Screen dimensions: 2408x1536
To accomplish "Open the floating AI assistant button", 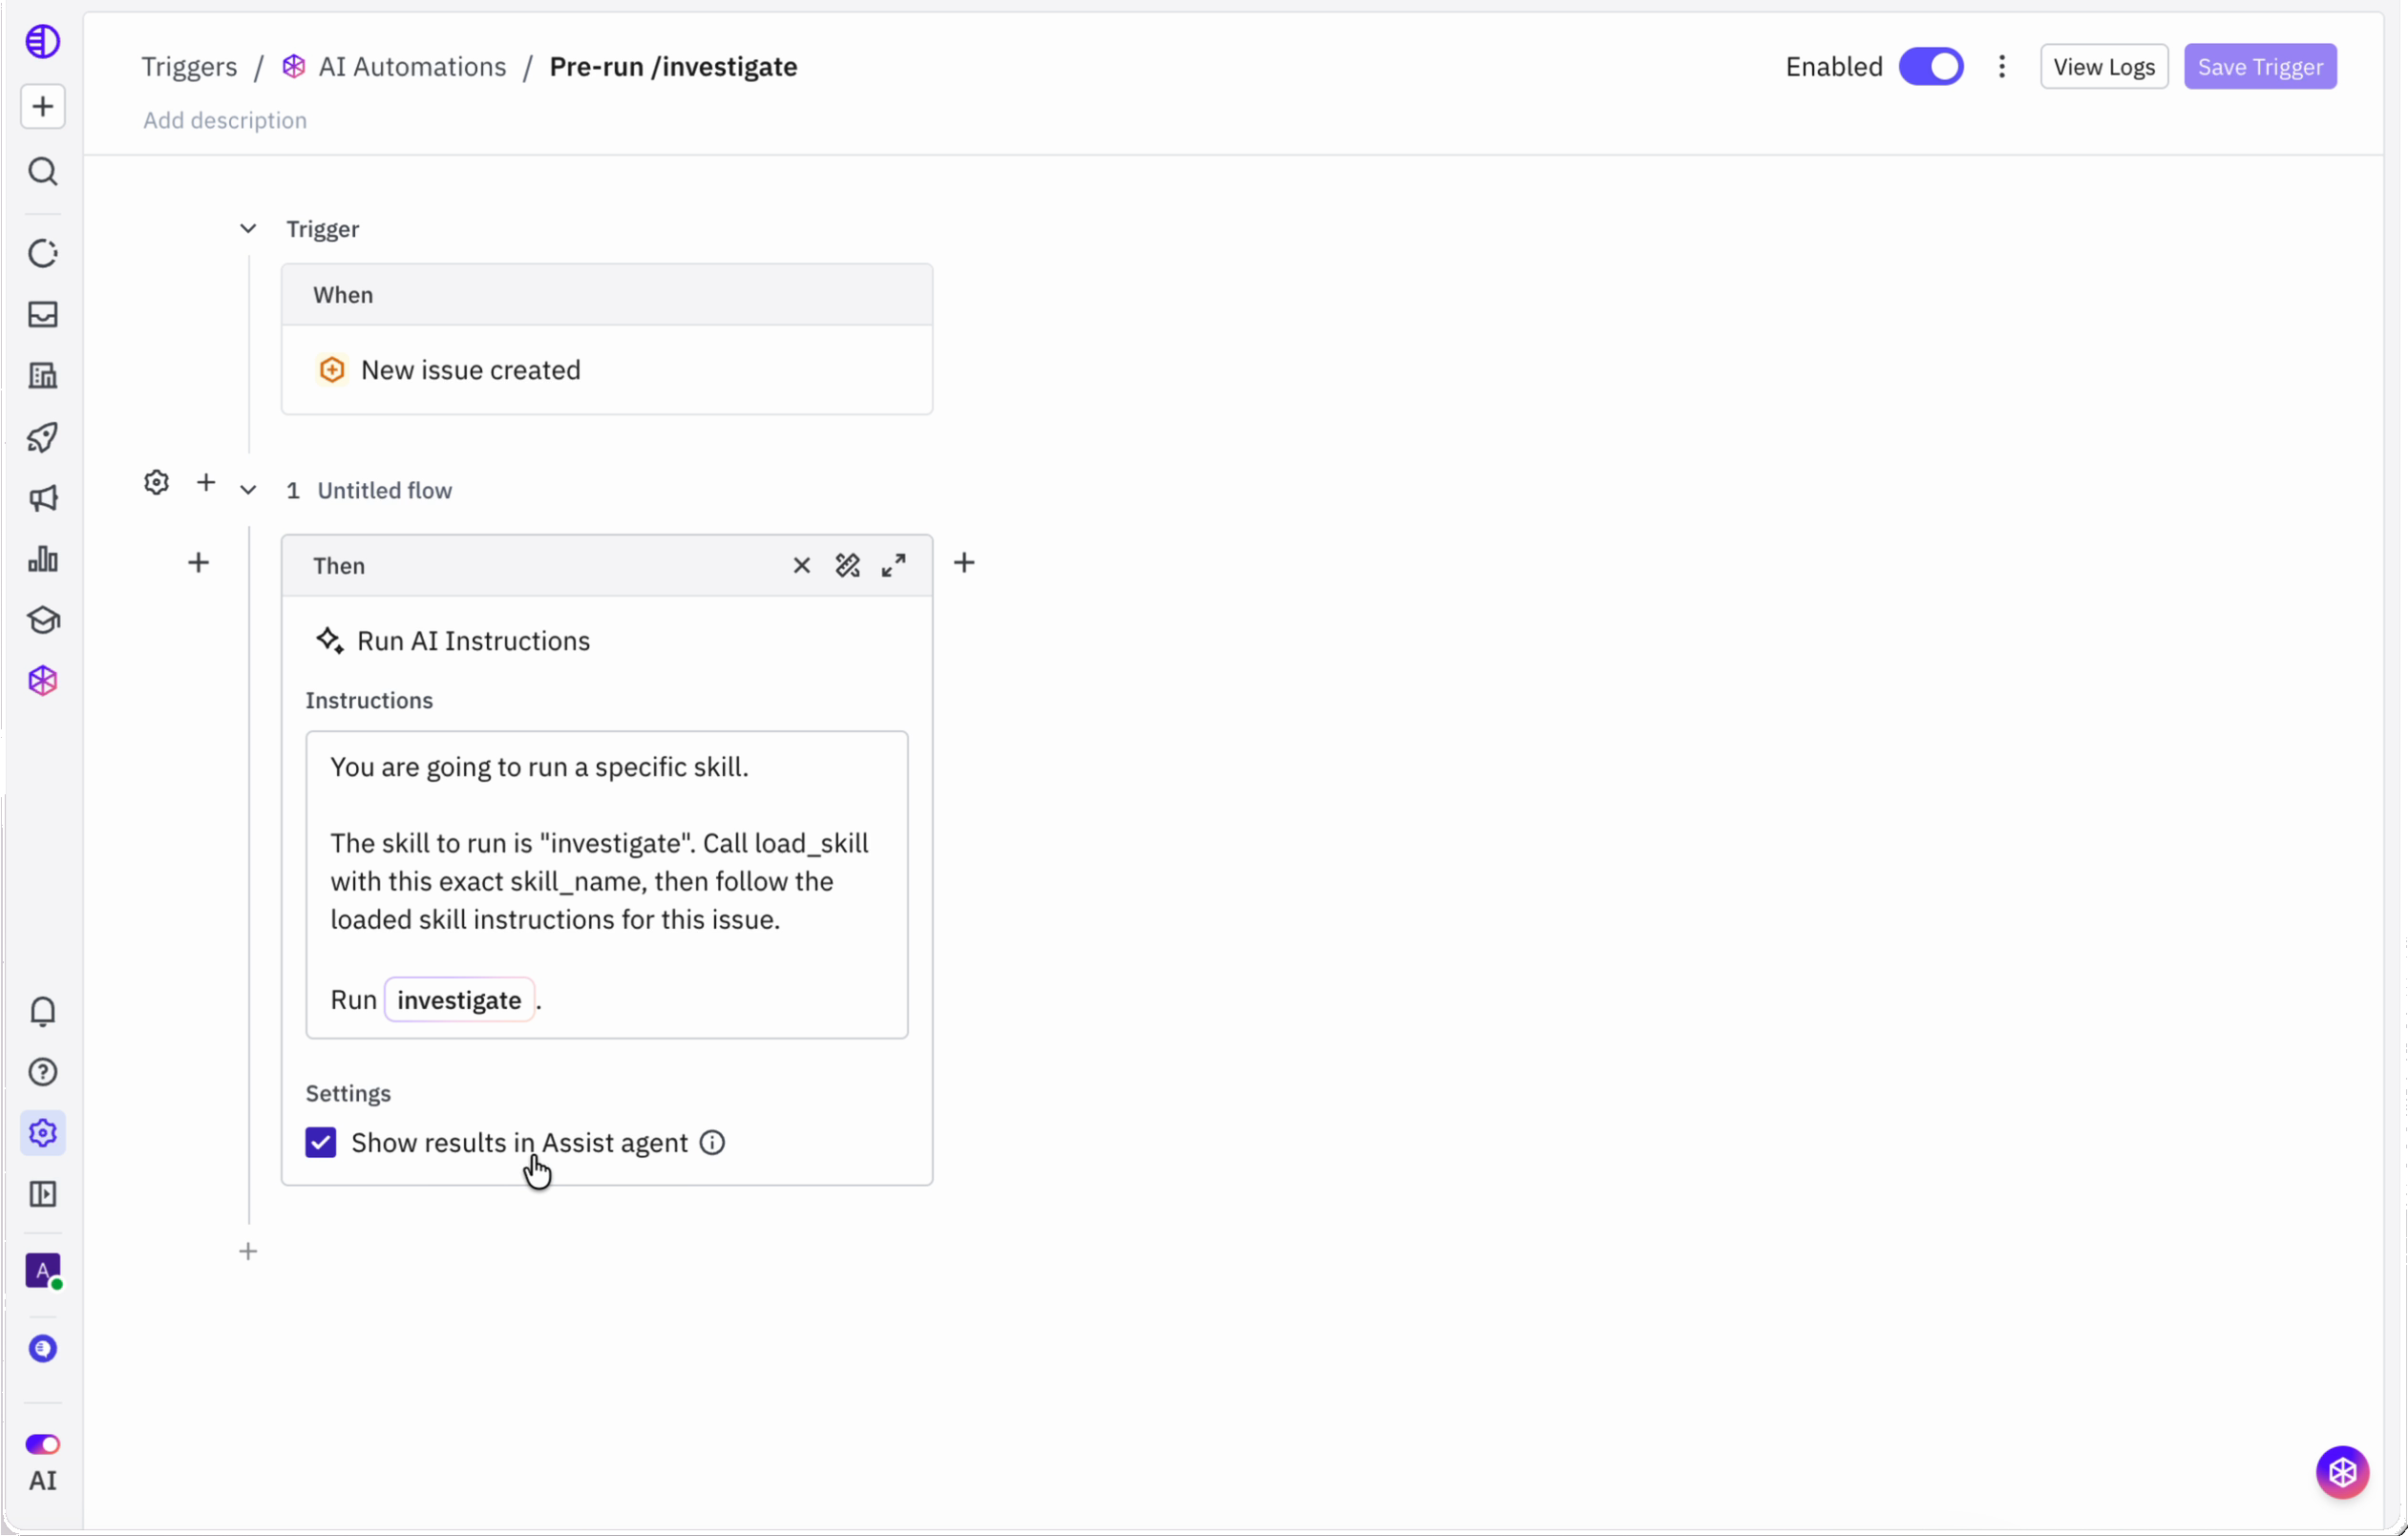I will (x=2342, y=1472).
